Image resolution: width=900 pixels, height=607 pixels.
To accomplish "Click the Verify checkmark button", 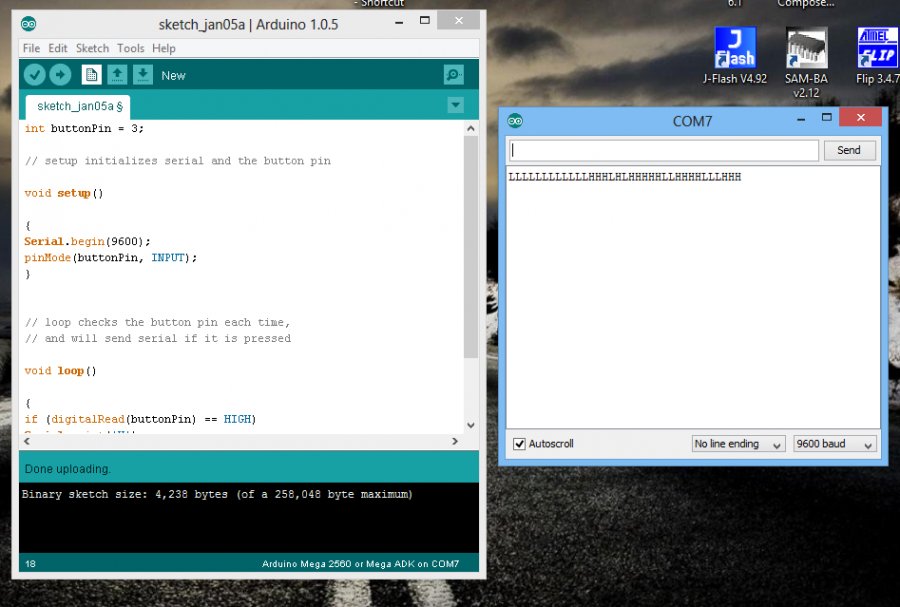I will pos(34,75).
